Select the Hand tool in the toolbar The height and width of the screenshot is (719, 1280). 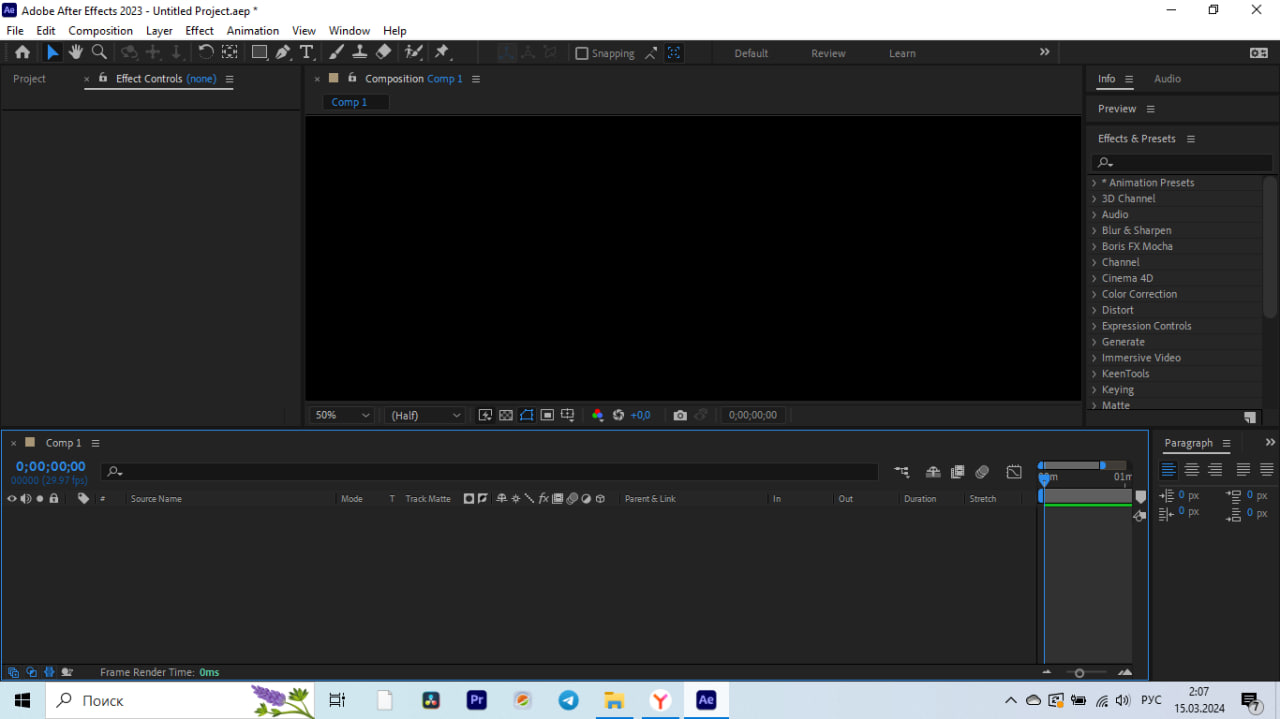tap(75, 52)
